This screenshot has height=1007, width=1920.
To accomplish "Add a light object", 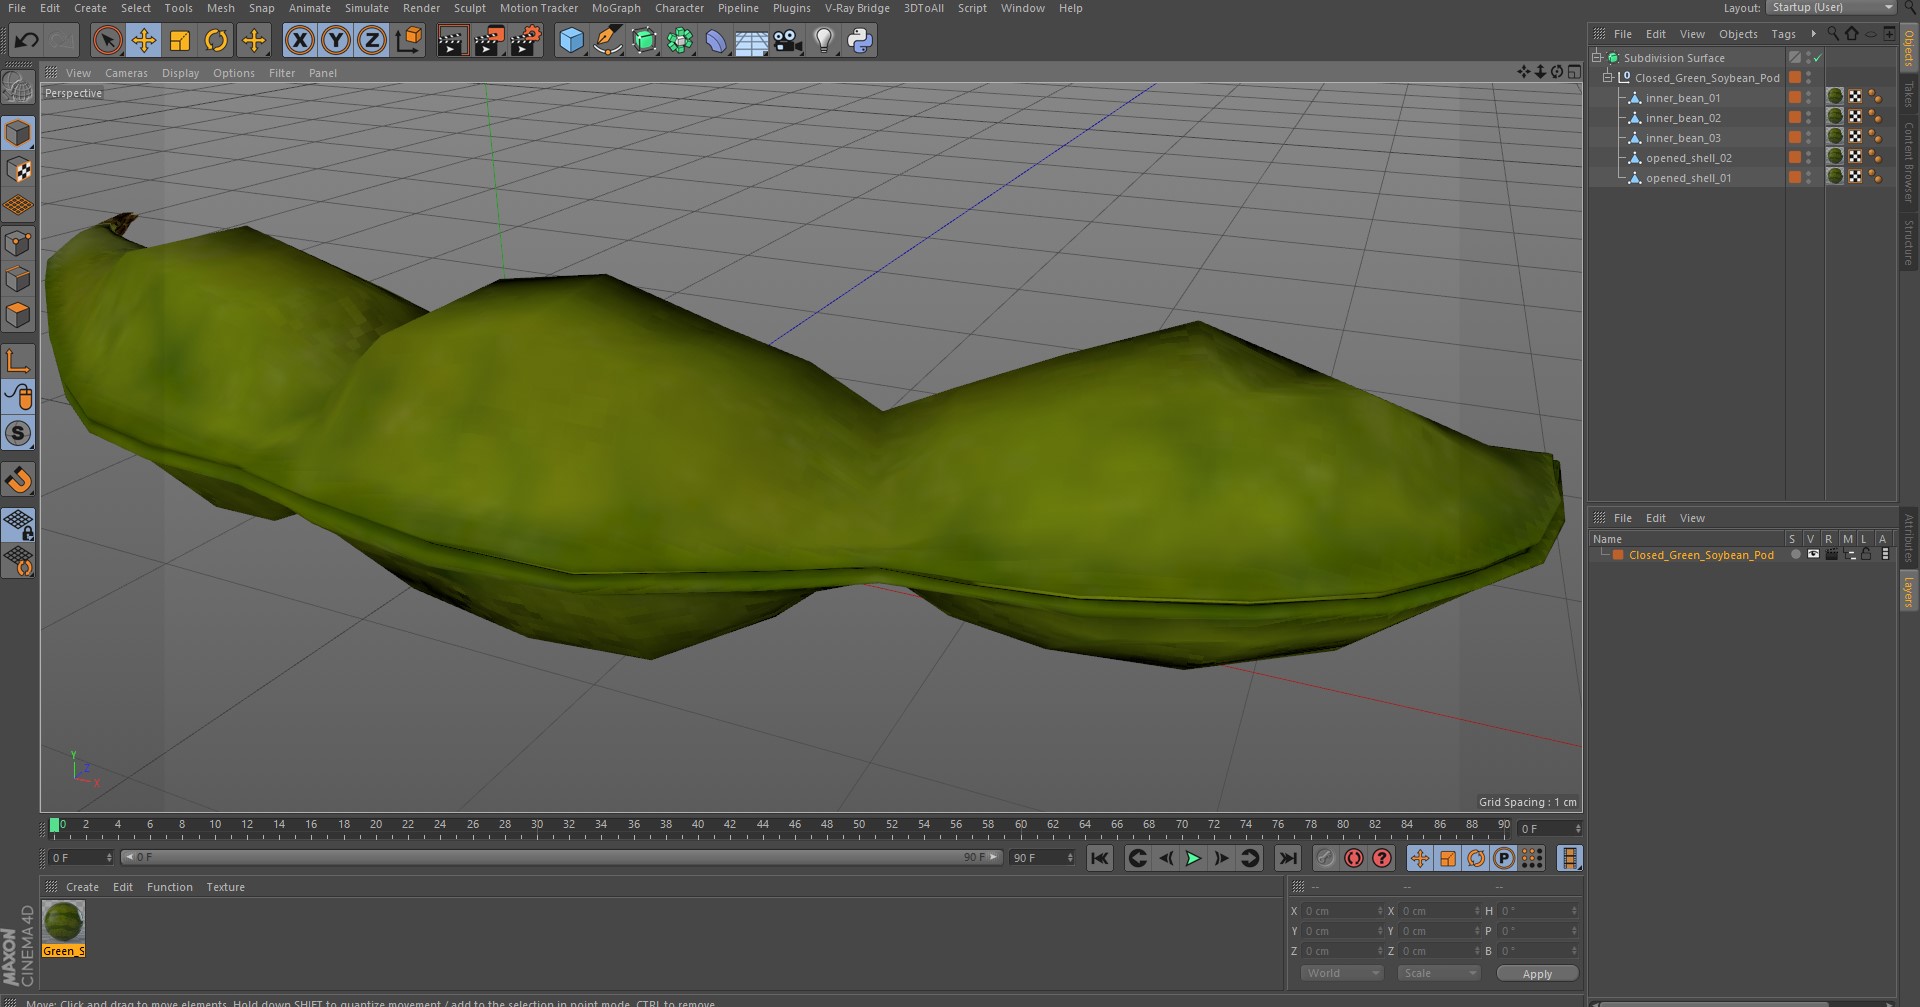I will click(824, 41).
